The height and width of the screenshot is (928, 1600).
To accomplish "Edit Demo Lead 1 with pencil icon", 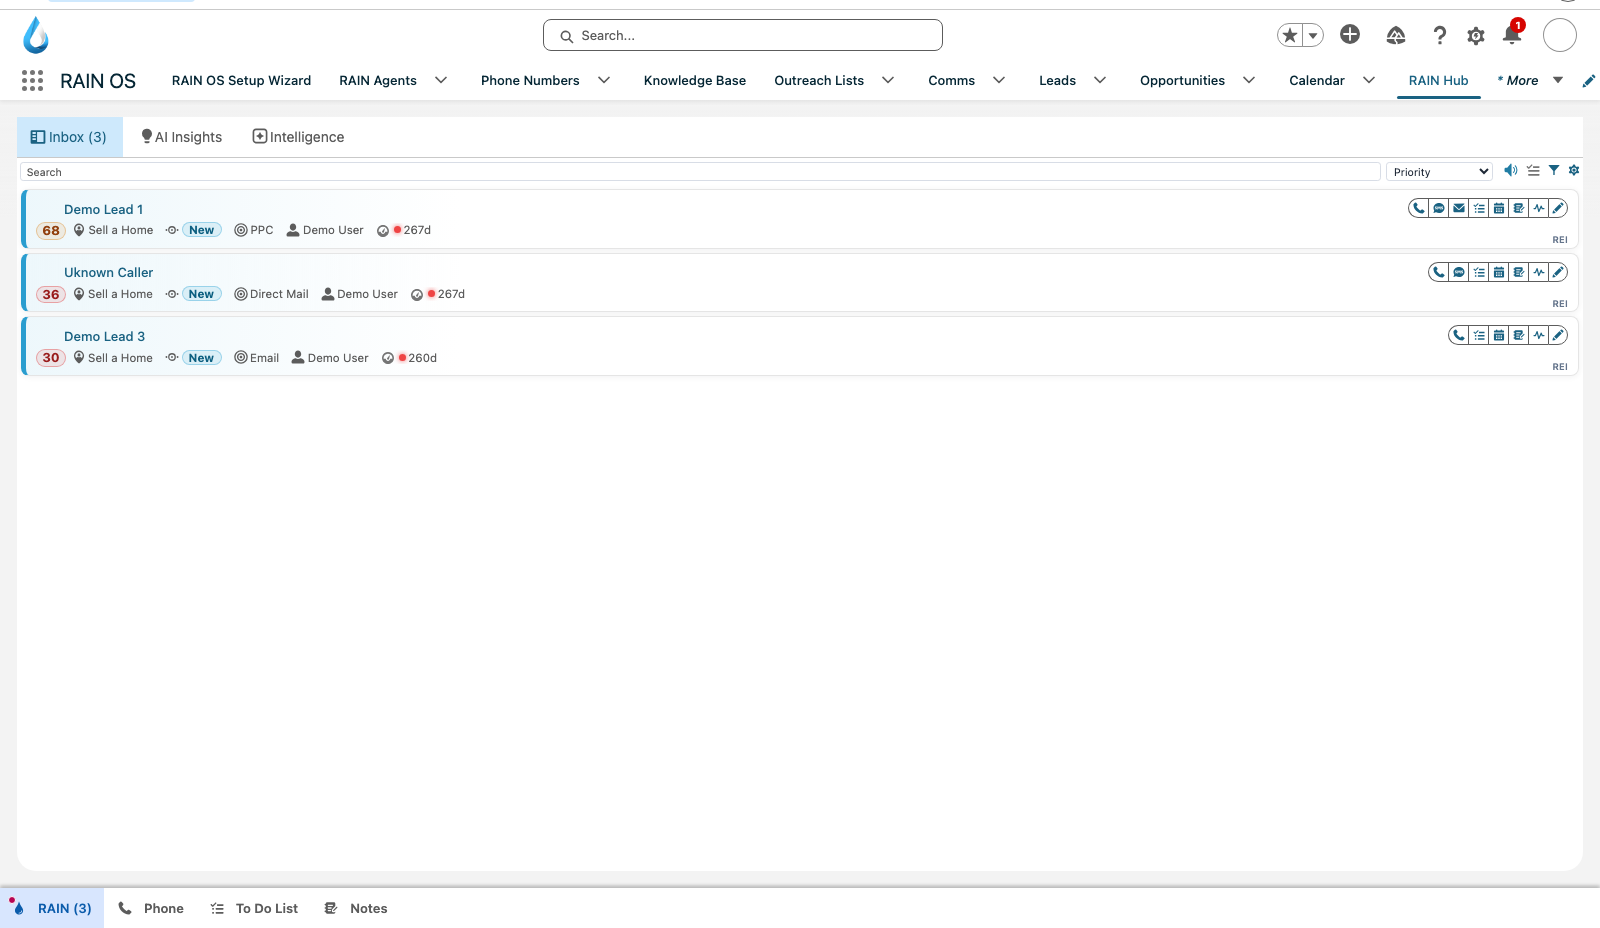I will click(x=1558, y=208).
